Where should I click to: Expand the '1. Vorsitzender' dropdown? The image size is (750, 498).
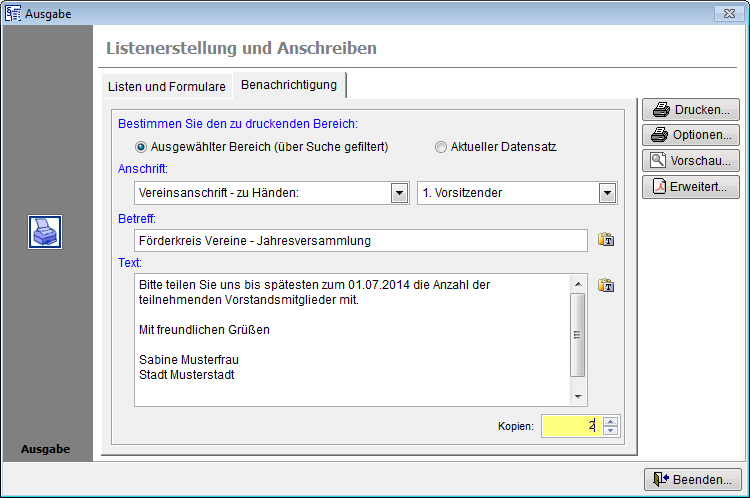tap(607, 193)
